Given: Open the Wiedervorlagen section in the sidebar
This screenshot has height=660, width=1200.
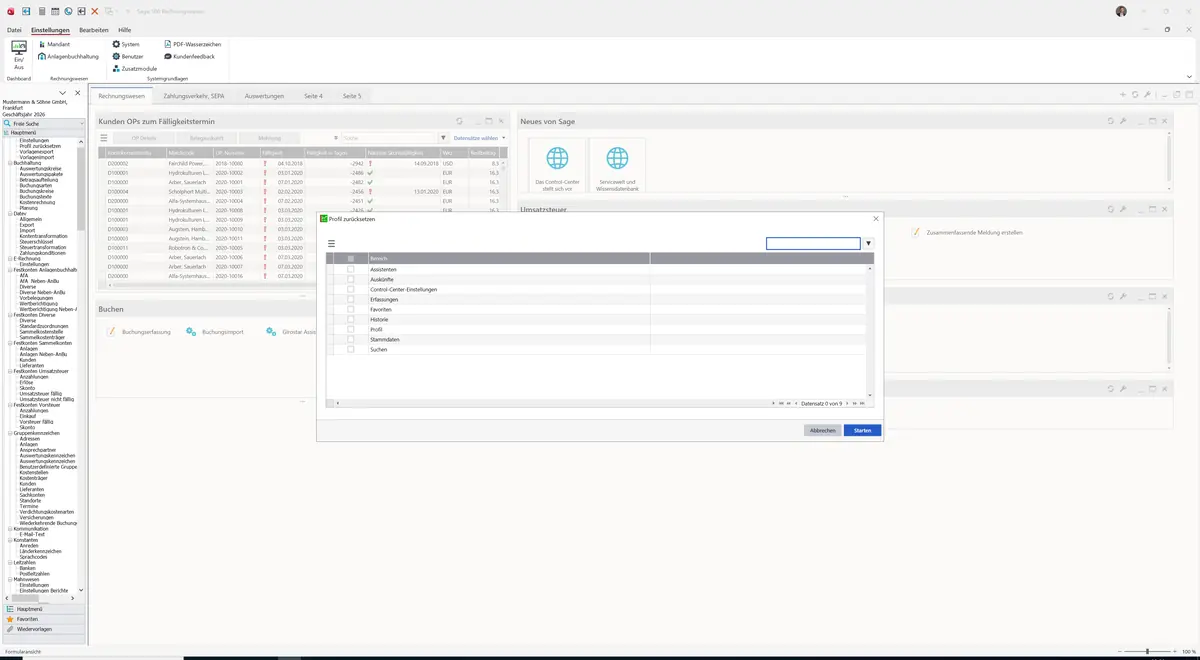Looking at the screenshot, I should click(43, 629).
